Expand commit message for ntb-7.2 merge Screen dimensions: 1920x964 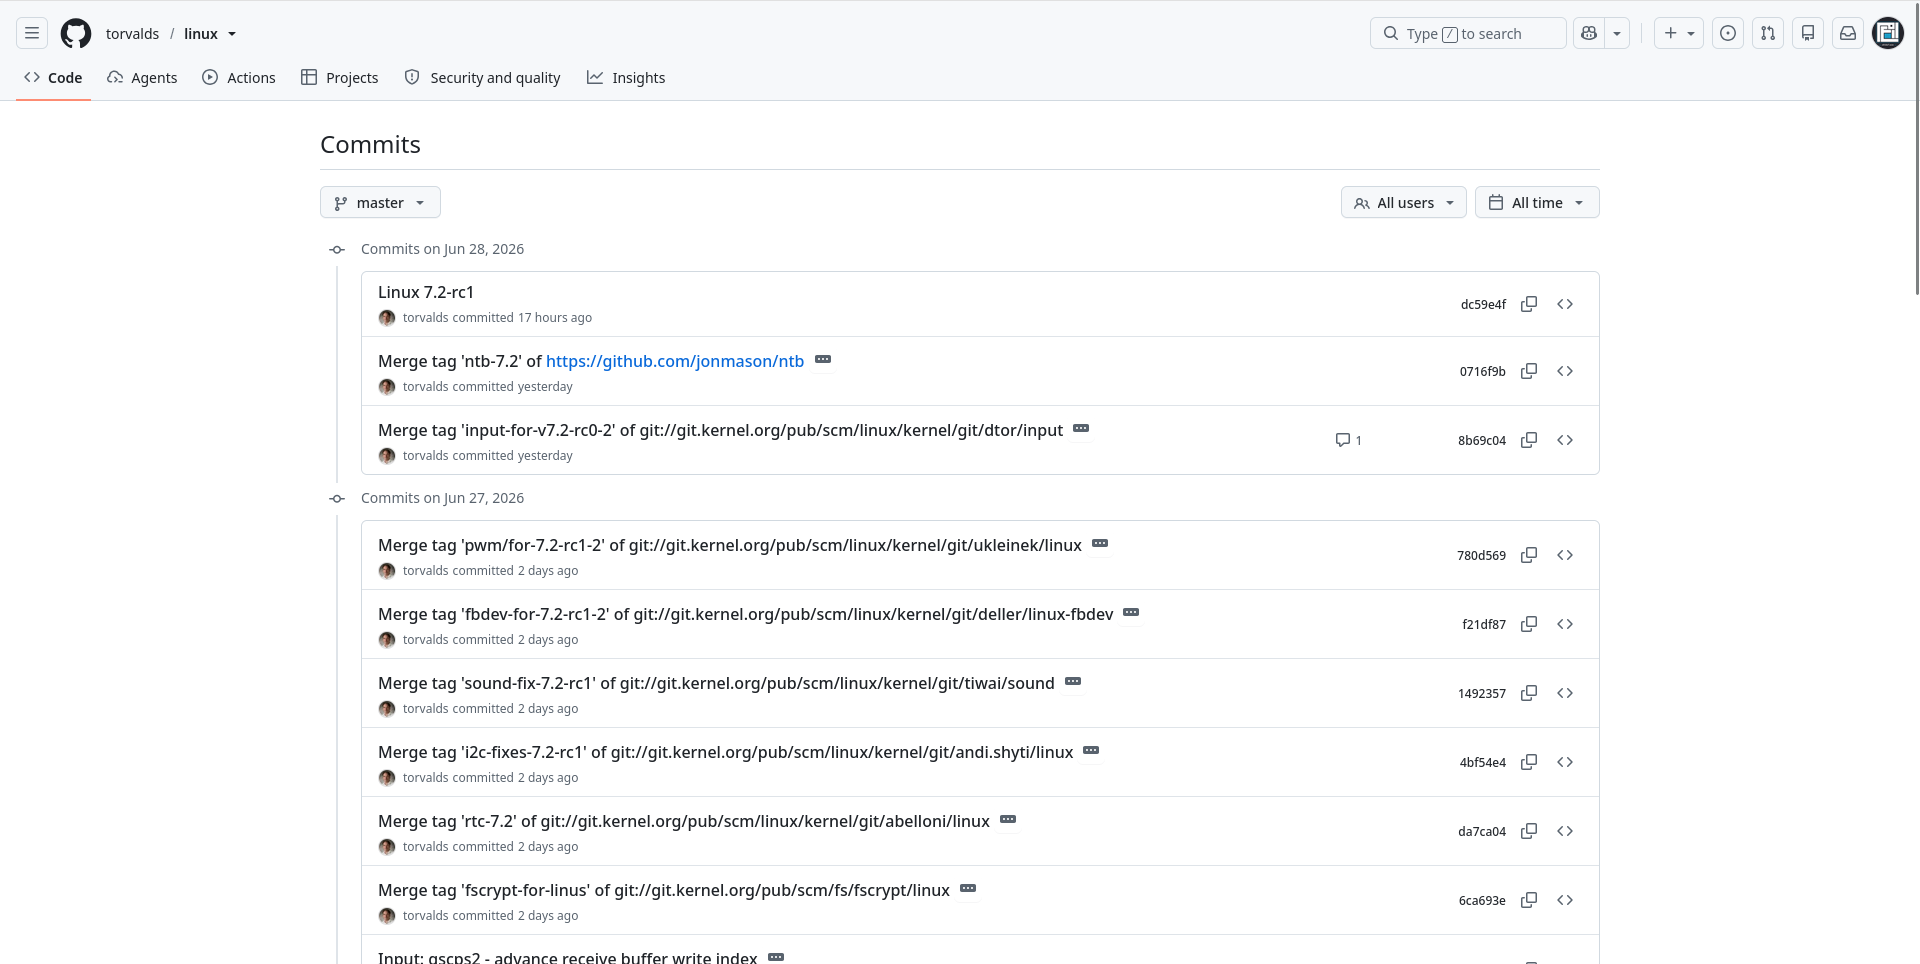823,360
